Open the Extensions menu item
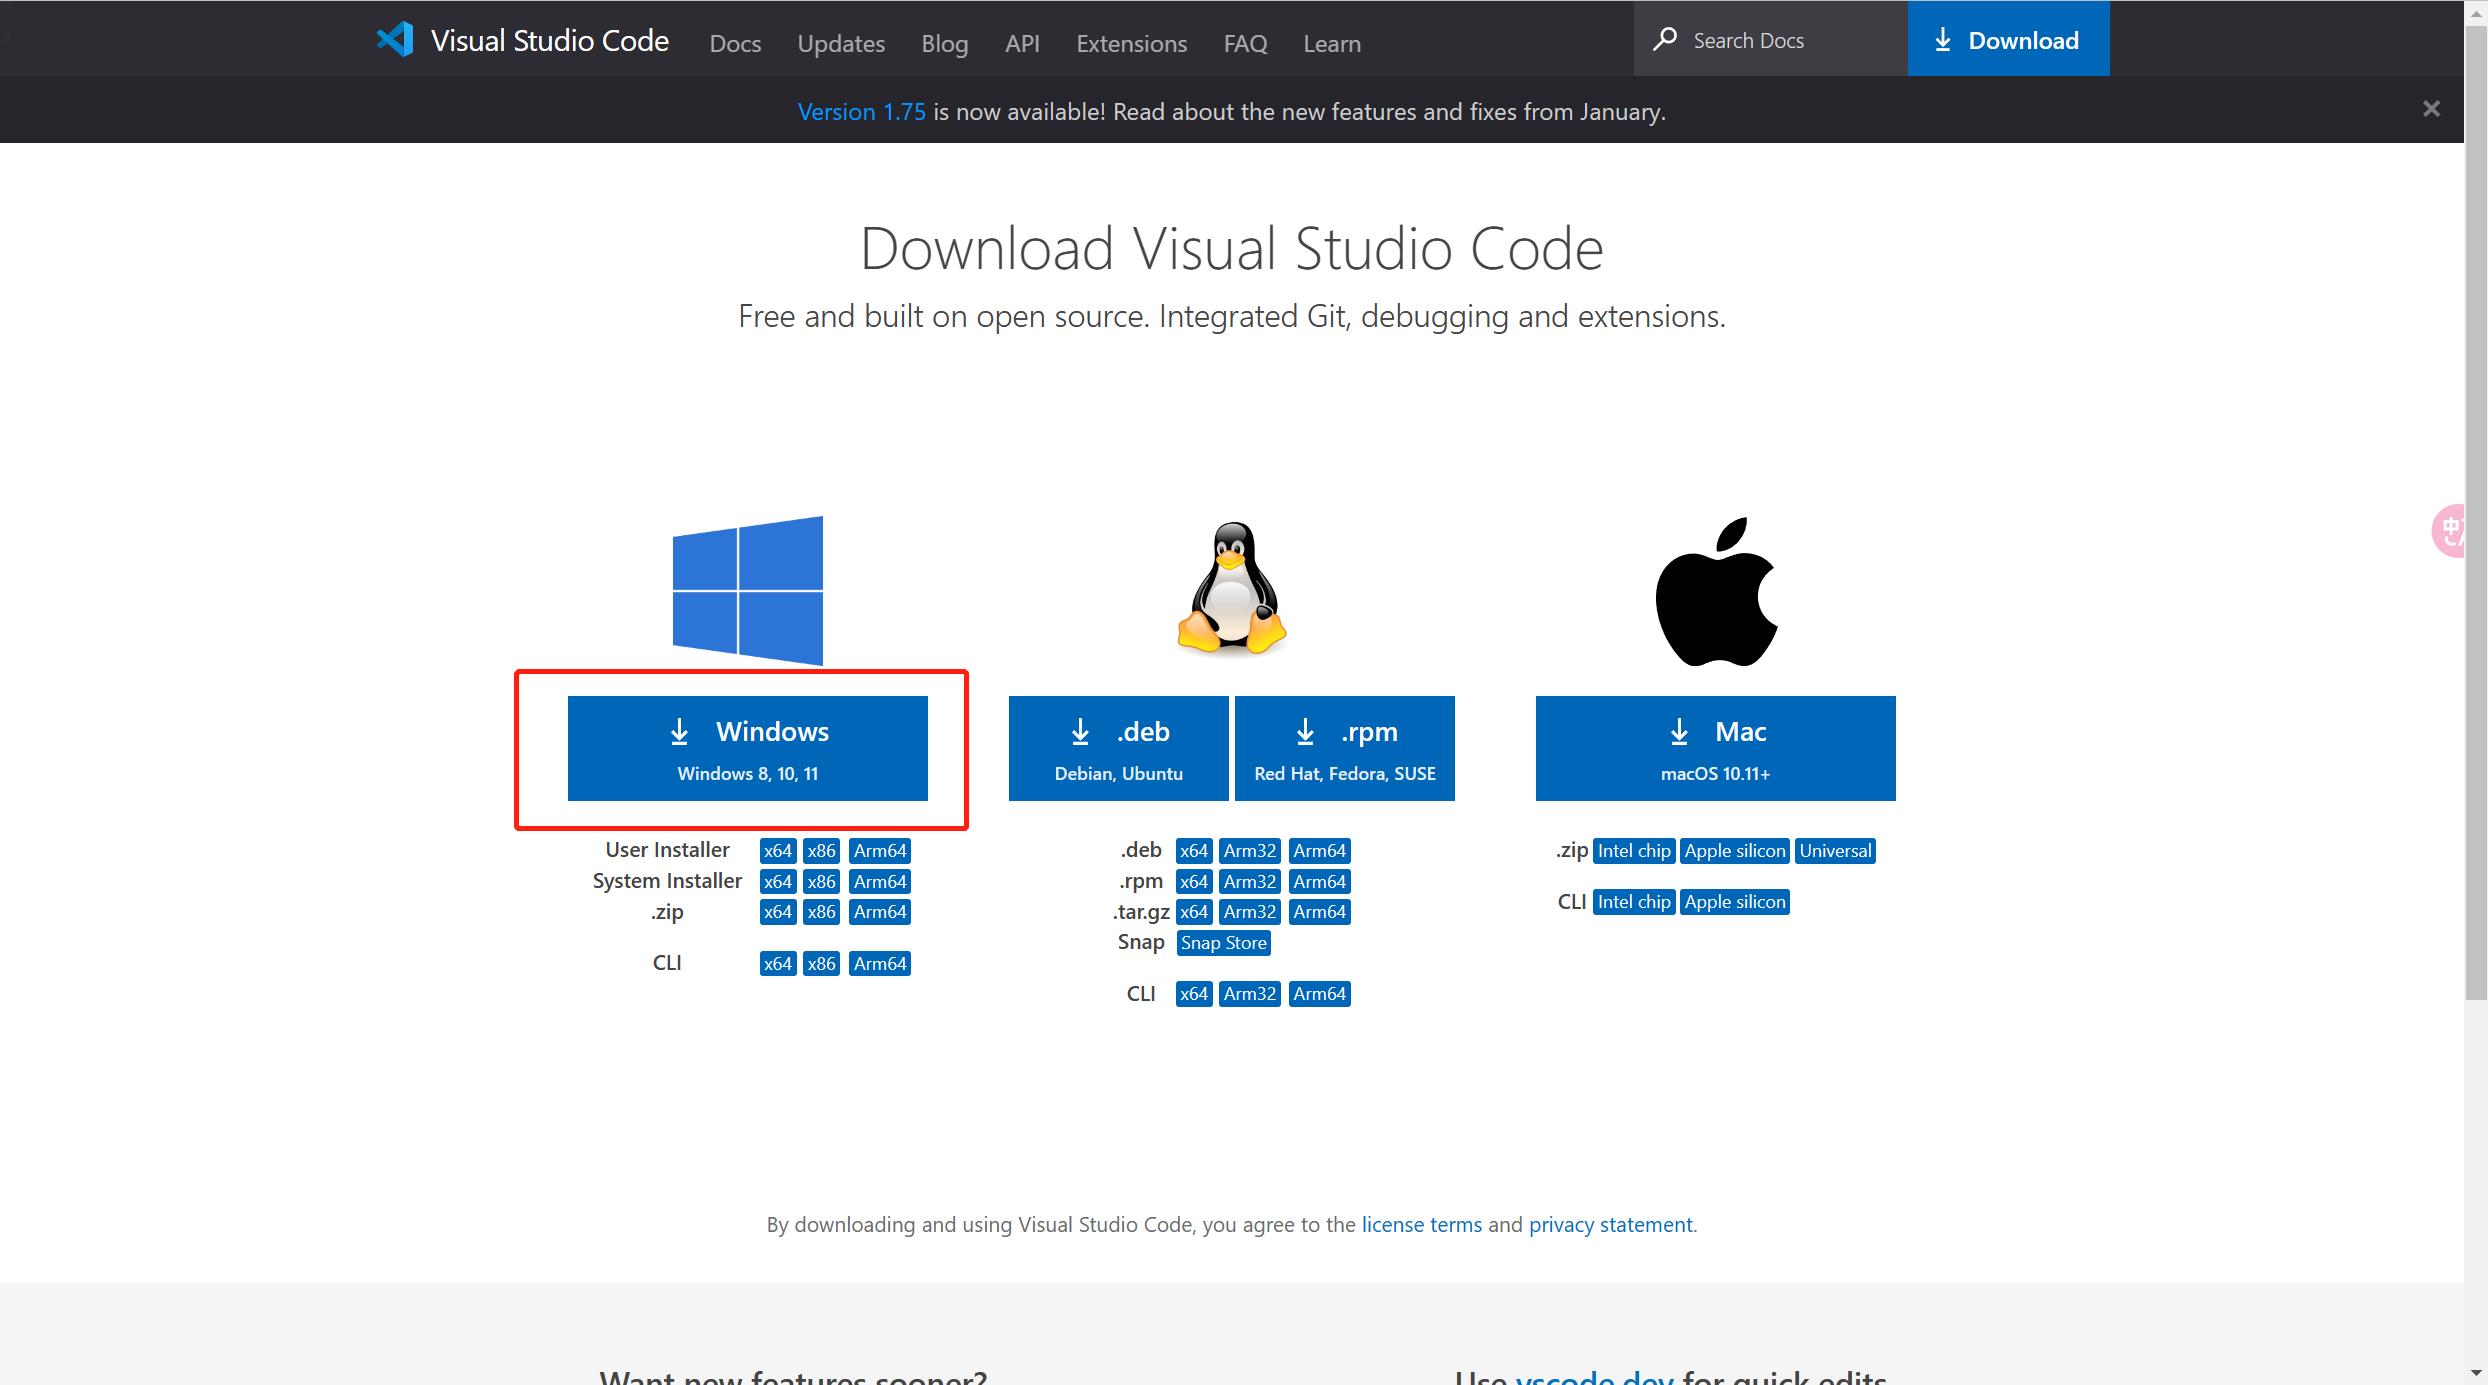Screen dimensions: 2488x1385 [x=1131, y=43]
